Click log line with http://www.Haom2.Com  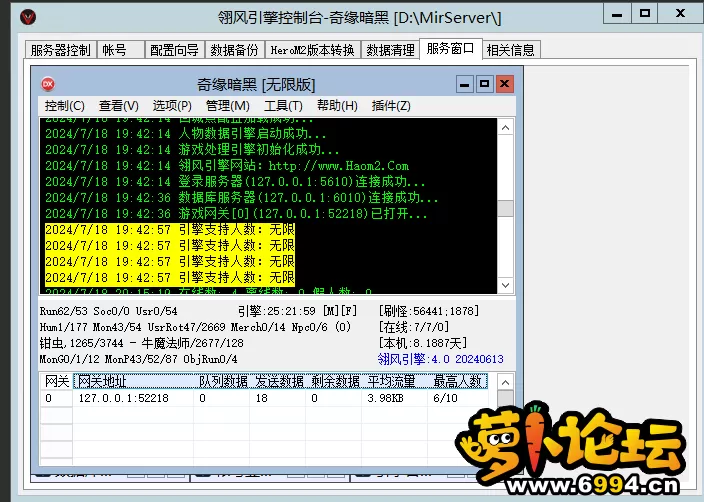click(227, 166)
